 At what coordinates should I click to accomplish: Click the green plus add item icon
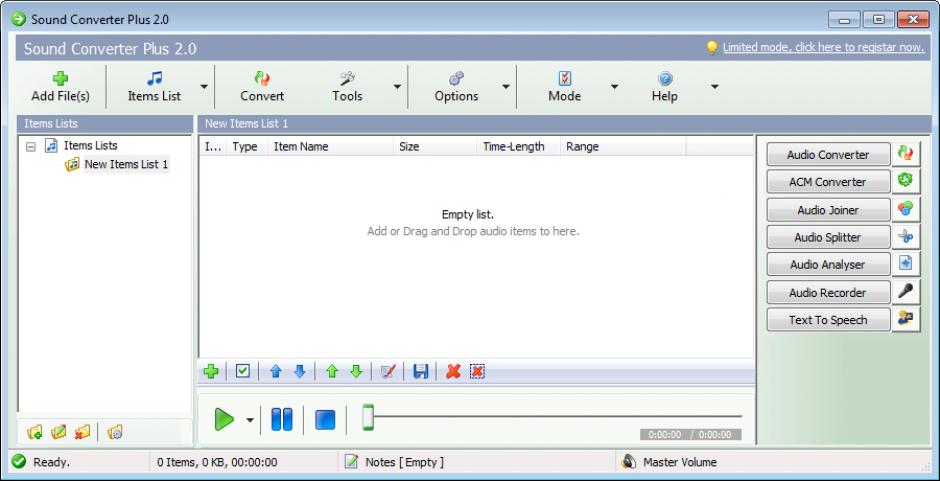pyautogui.click(x=210, y=372)
